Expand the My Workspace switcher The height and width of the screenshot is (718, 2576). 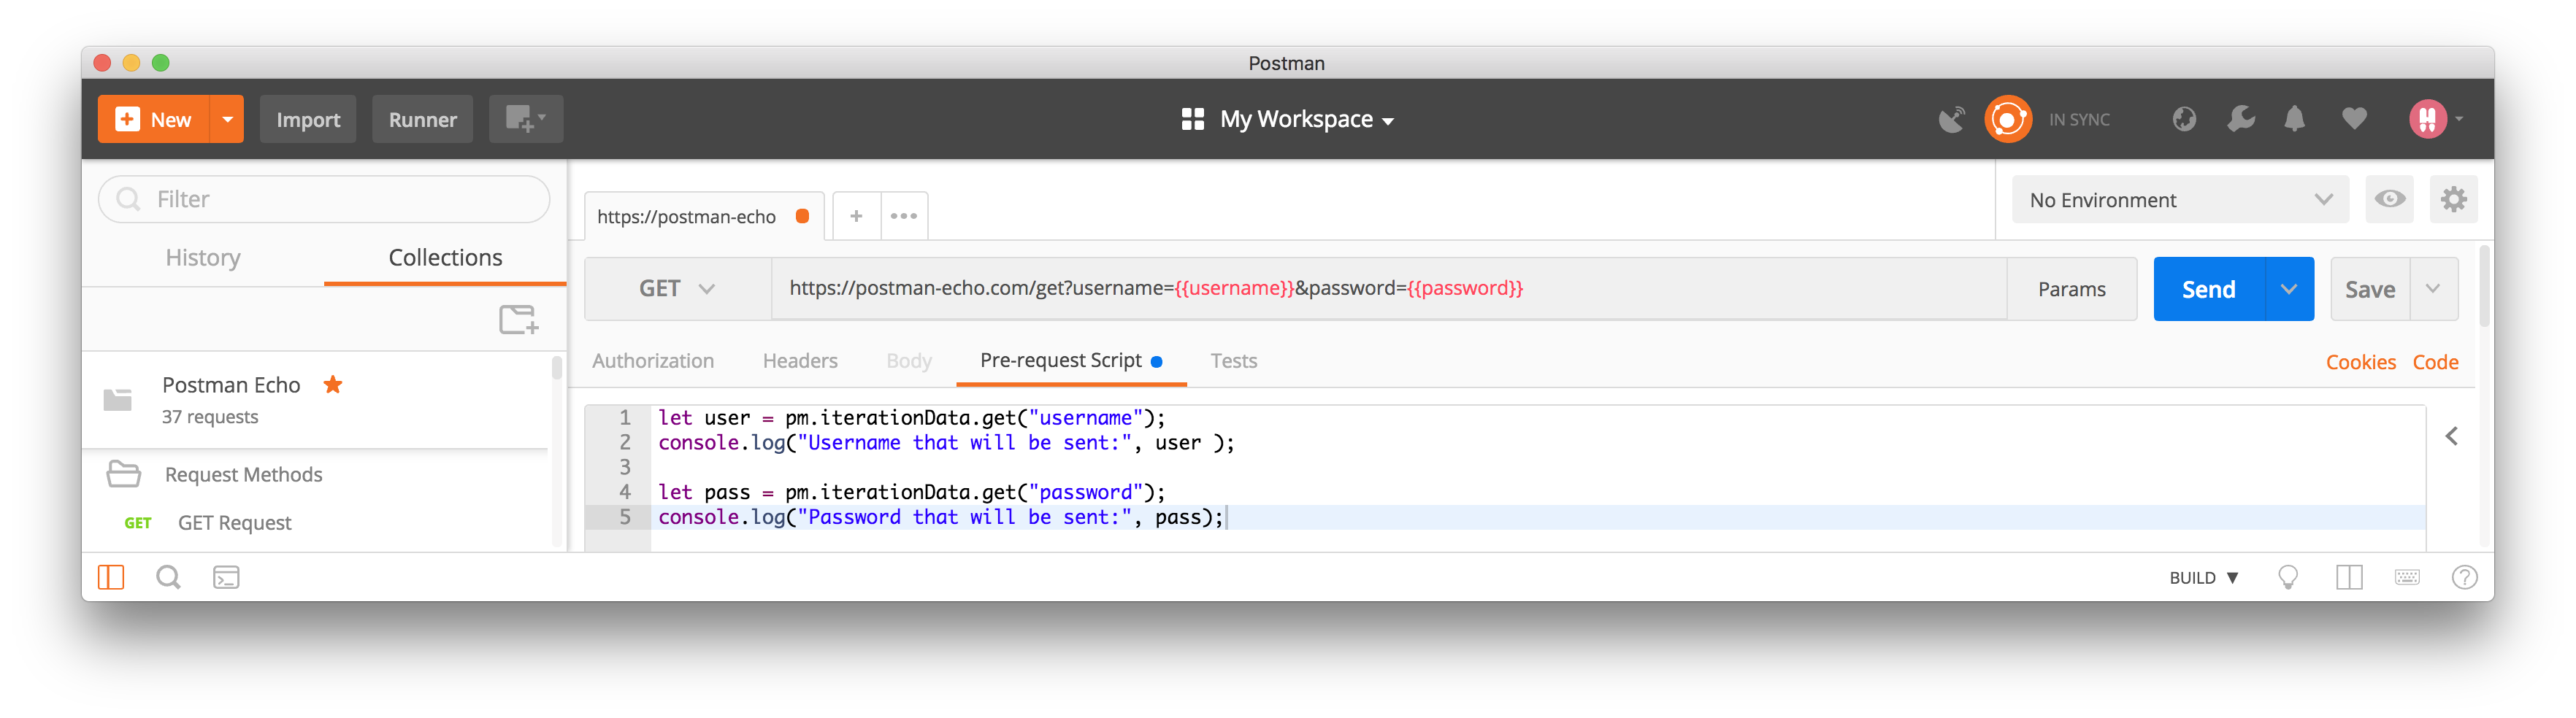point(1287,119)
